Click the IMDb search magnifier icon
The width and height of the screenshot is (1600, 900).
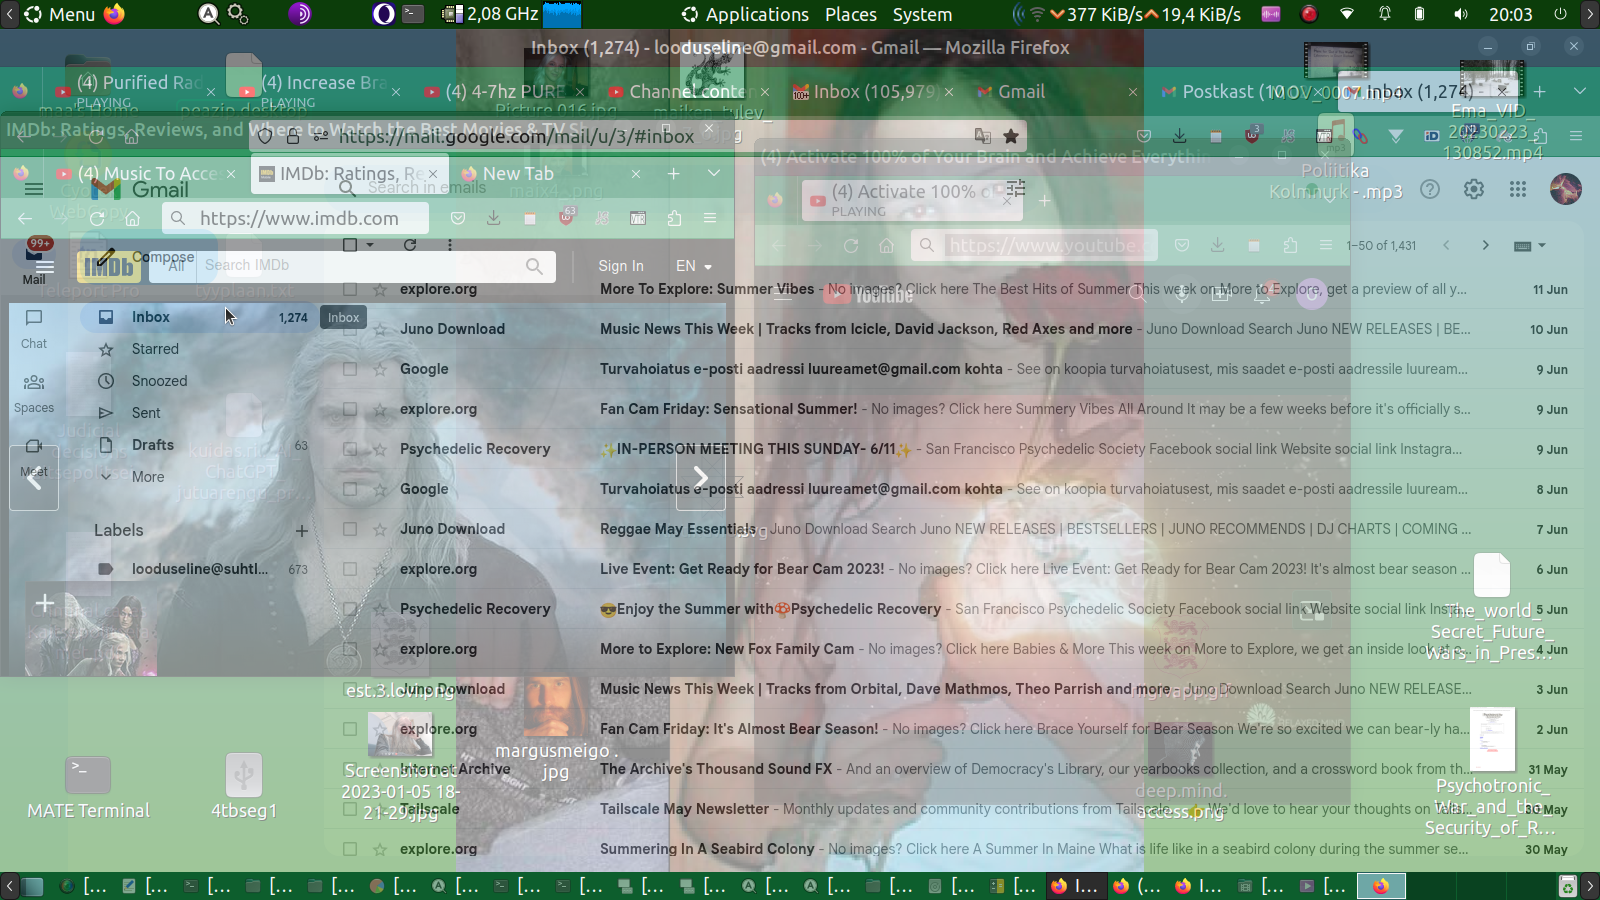click(534, 266)
